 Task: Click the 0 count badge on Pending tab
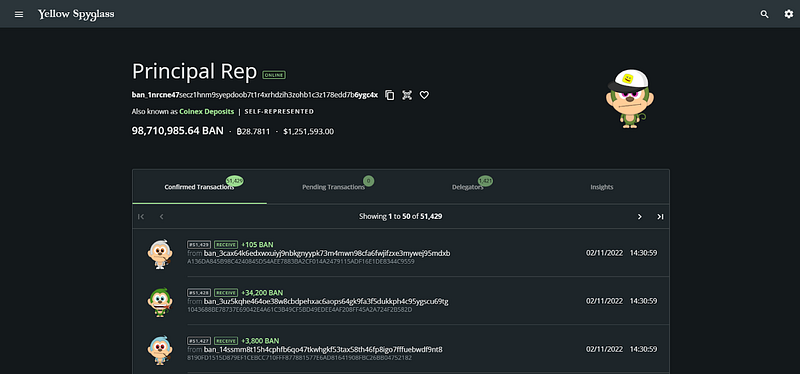coord(368,181)
